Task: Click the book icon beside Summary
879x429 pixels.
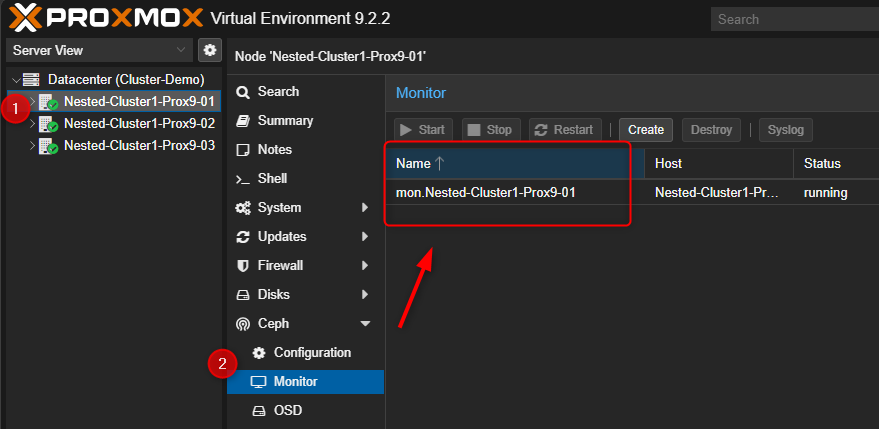Action: [243, 121]
